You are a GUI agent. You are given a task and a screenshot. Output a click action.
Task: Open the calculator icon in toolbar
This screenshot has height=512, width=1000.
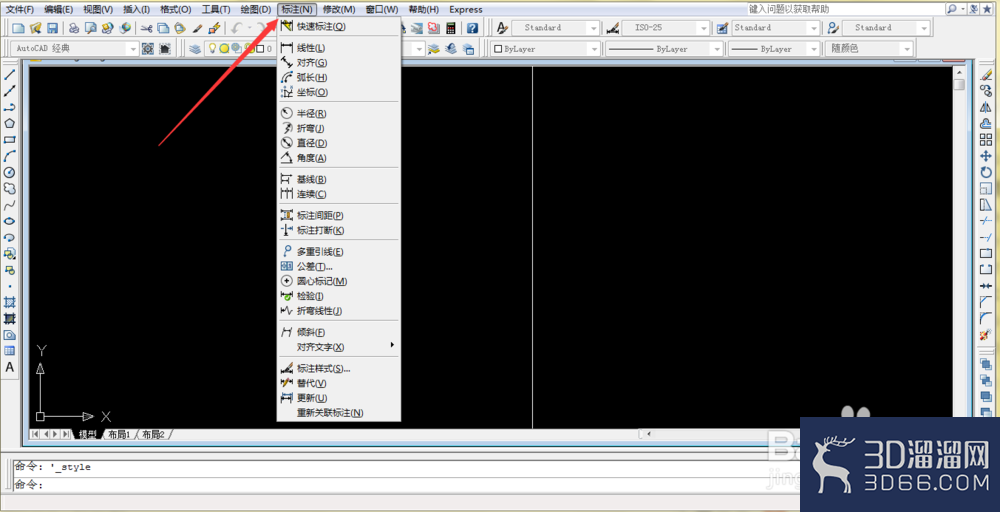(451, 28)
